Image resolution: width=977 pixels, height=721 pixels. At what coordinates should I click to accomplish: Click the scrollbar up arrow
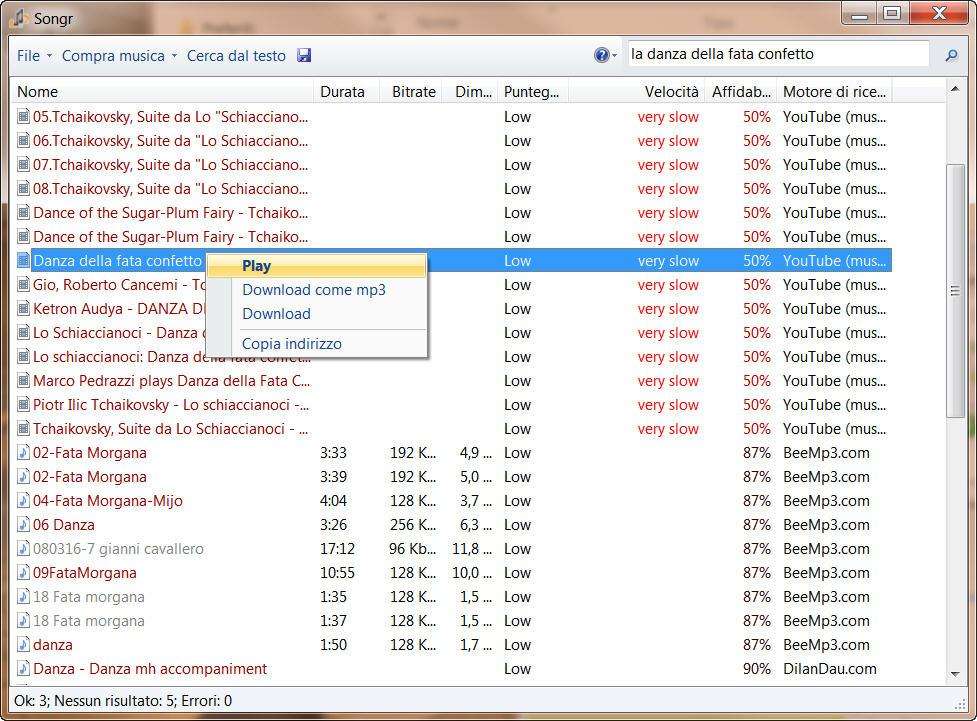coord(955,89)
